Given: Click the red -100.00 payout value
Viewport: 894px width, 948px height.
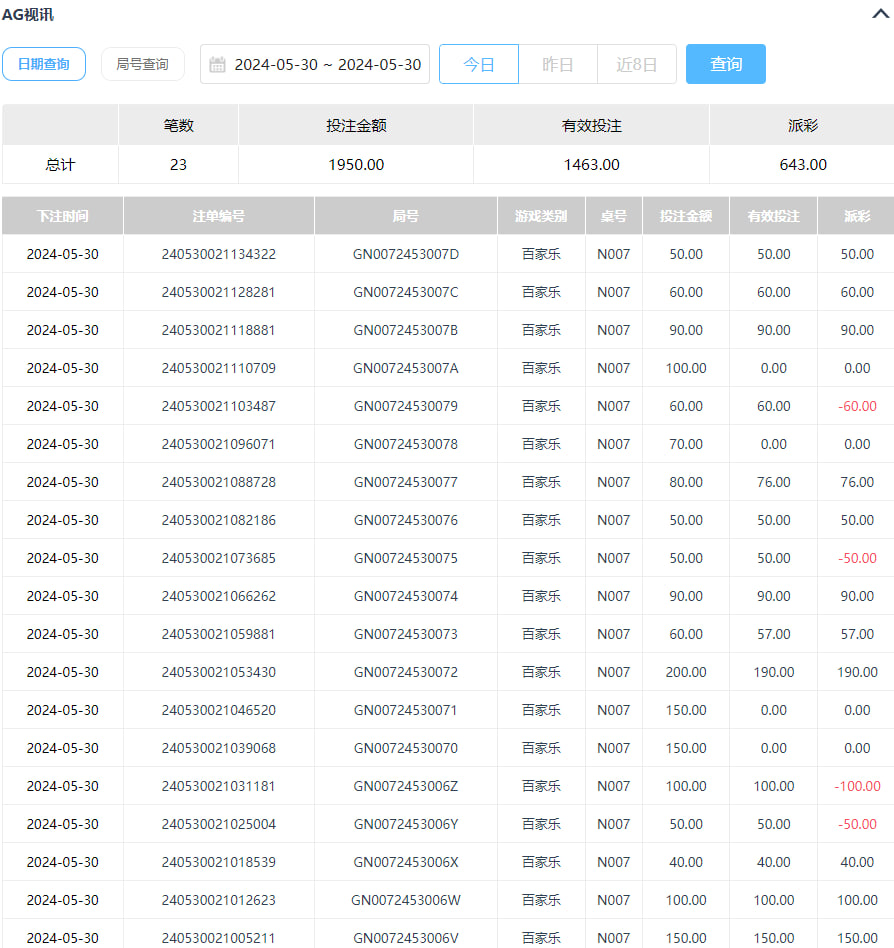Looking at the screenshot, I should (x=857, y=786).
